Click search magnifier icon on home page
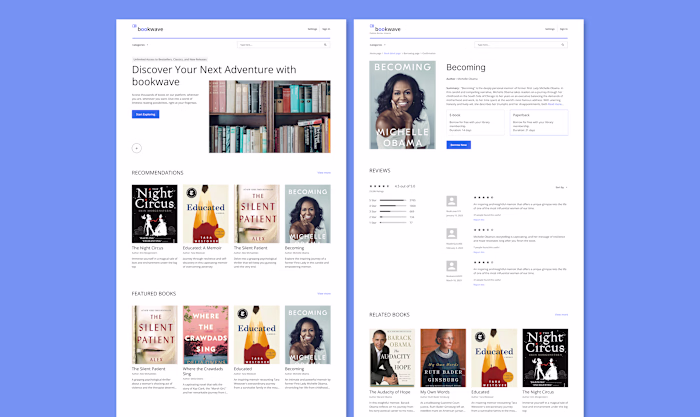700x417 pixels. (x=325, y=45)
